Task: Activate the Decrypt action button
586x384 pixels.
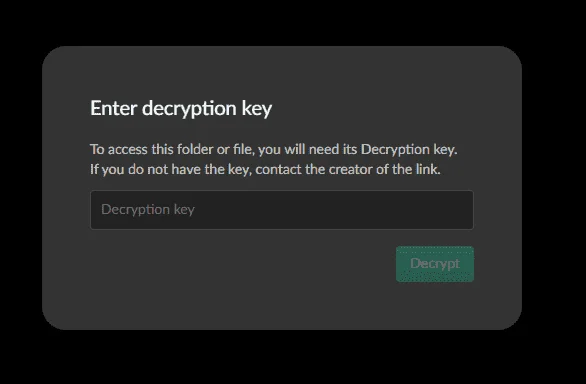Action: pyautogui.click(x=435, y=264)
